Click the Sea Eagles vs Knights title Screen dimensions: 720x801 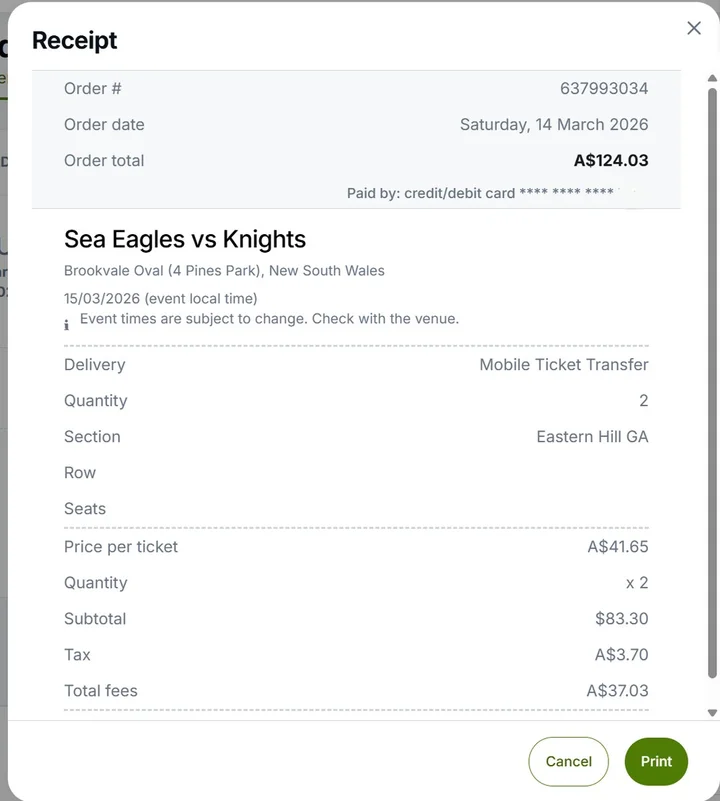point(185,240)
